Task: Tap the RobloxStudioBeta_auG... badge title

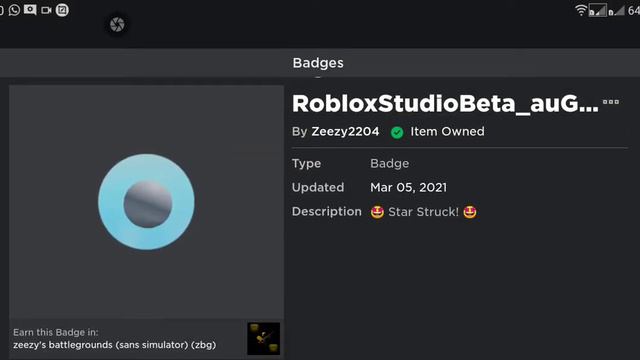Action: (x=445, y=104)
